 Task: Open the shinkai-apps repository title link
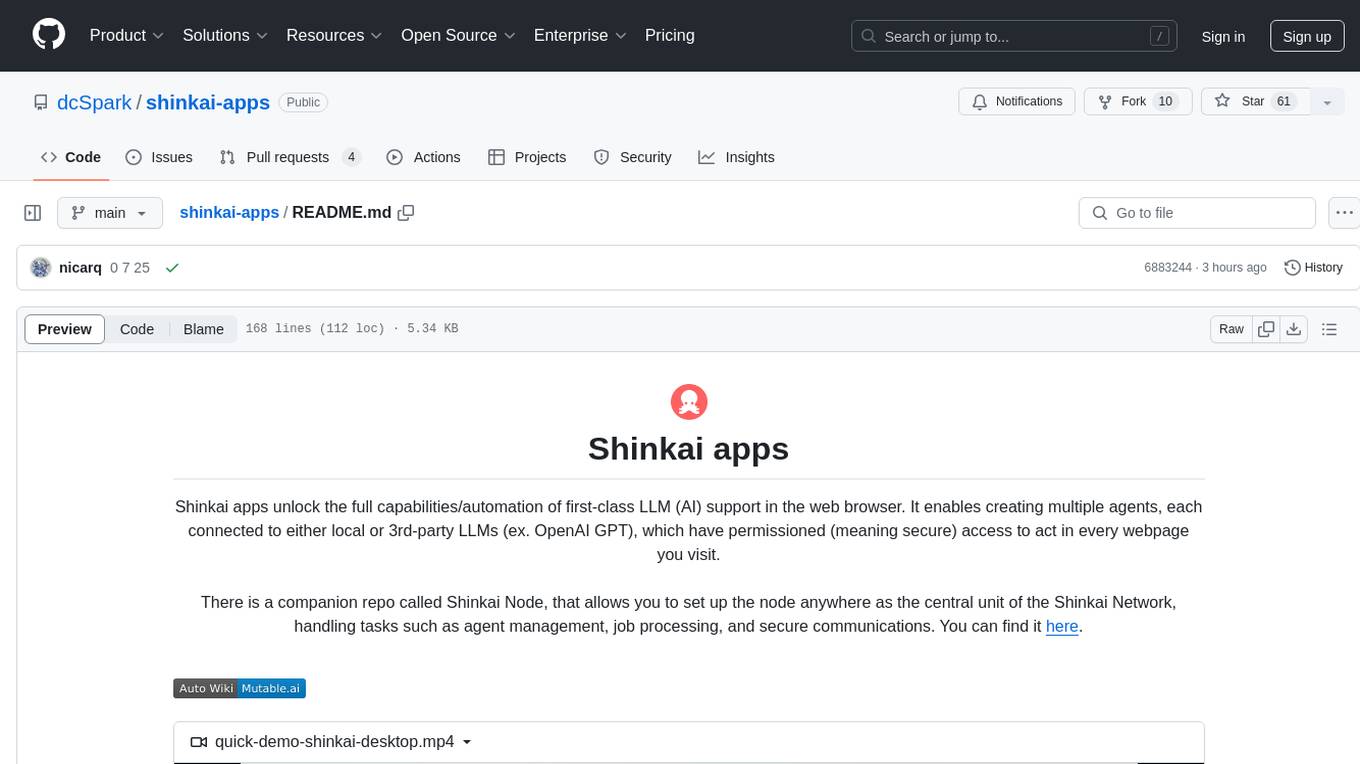[208, 102]
